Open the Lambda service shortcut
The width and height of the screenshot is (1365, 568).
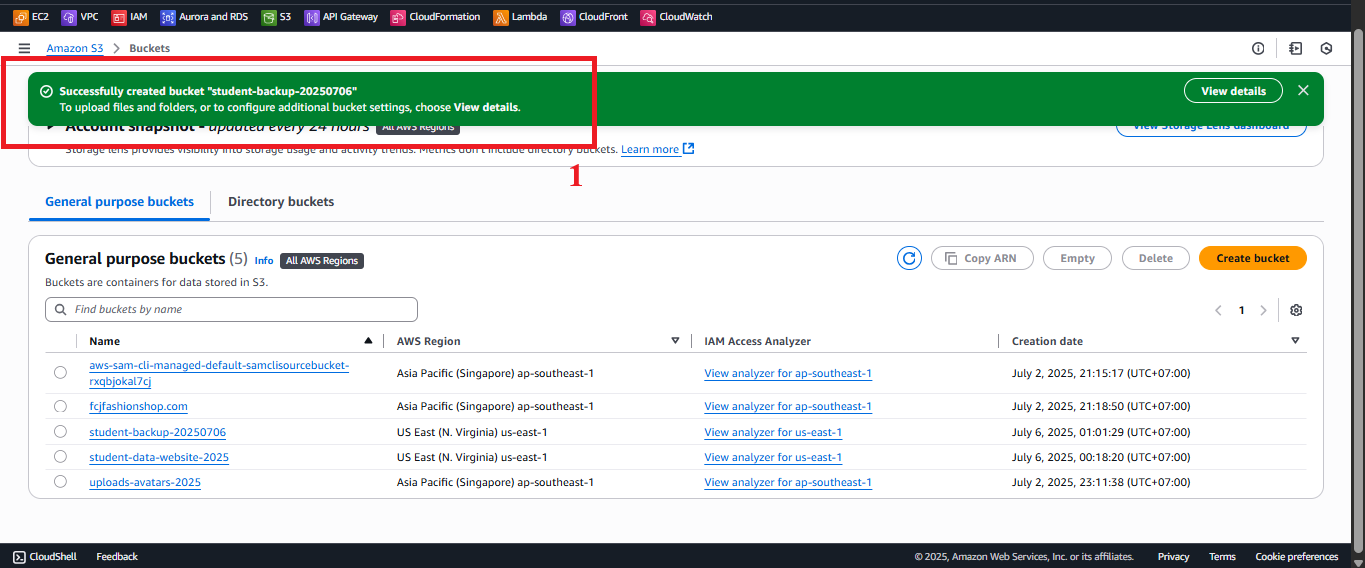(x=520, y=17)
